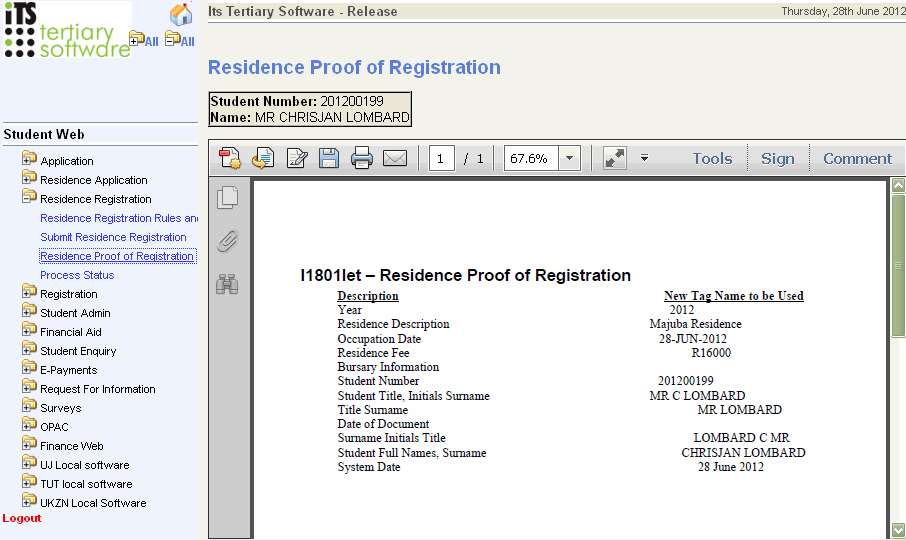The height and width of the screenshot is (540, 906).
Task: Expand the Request For Information folder
Action: (x=29, y=386)
